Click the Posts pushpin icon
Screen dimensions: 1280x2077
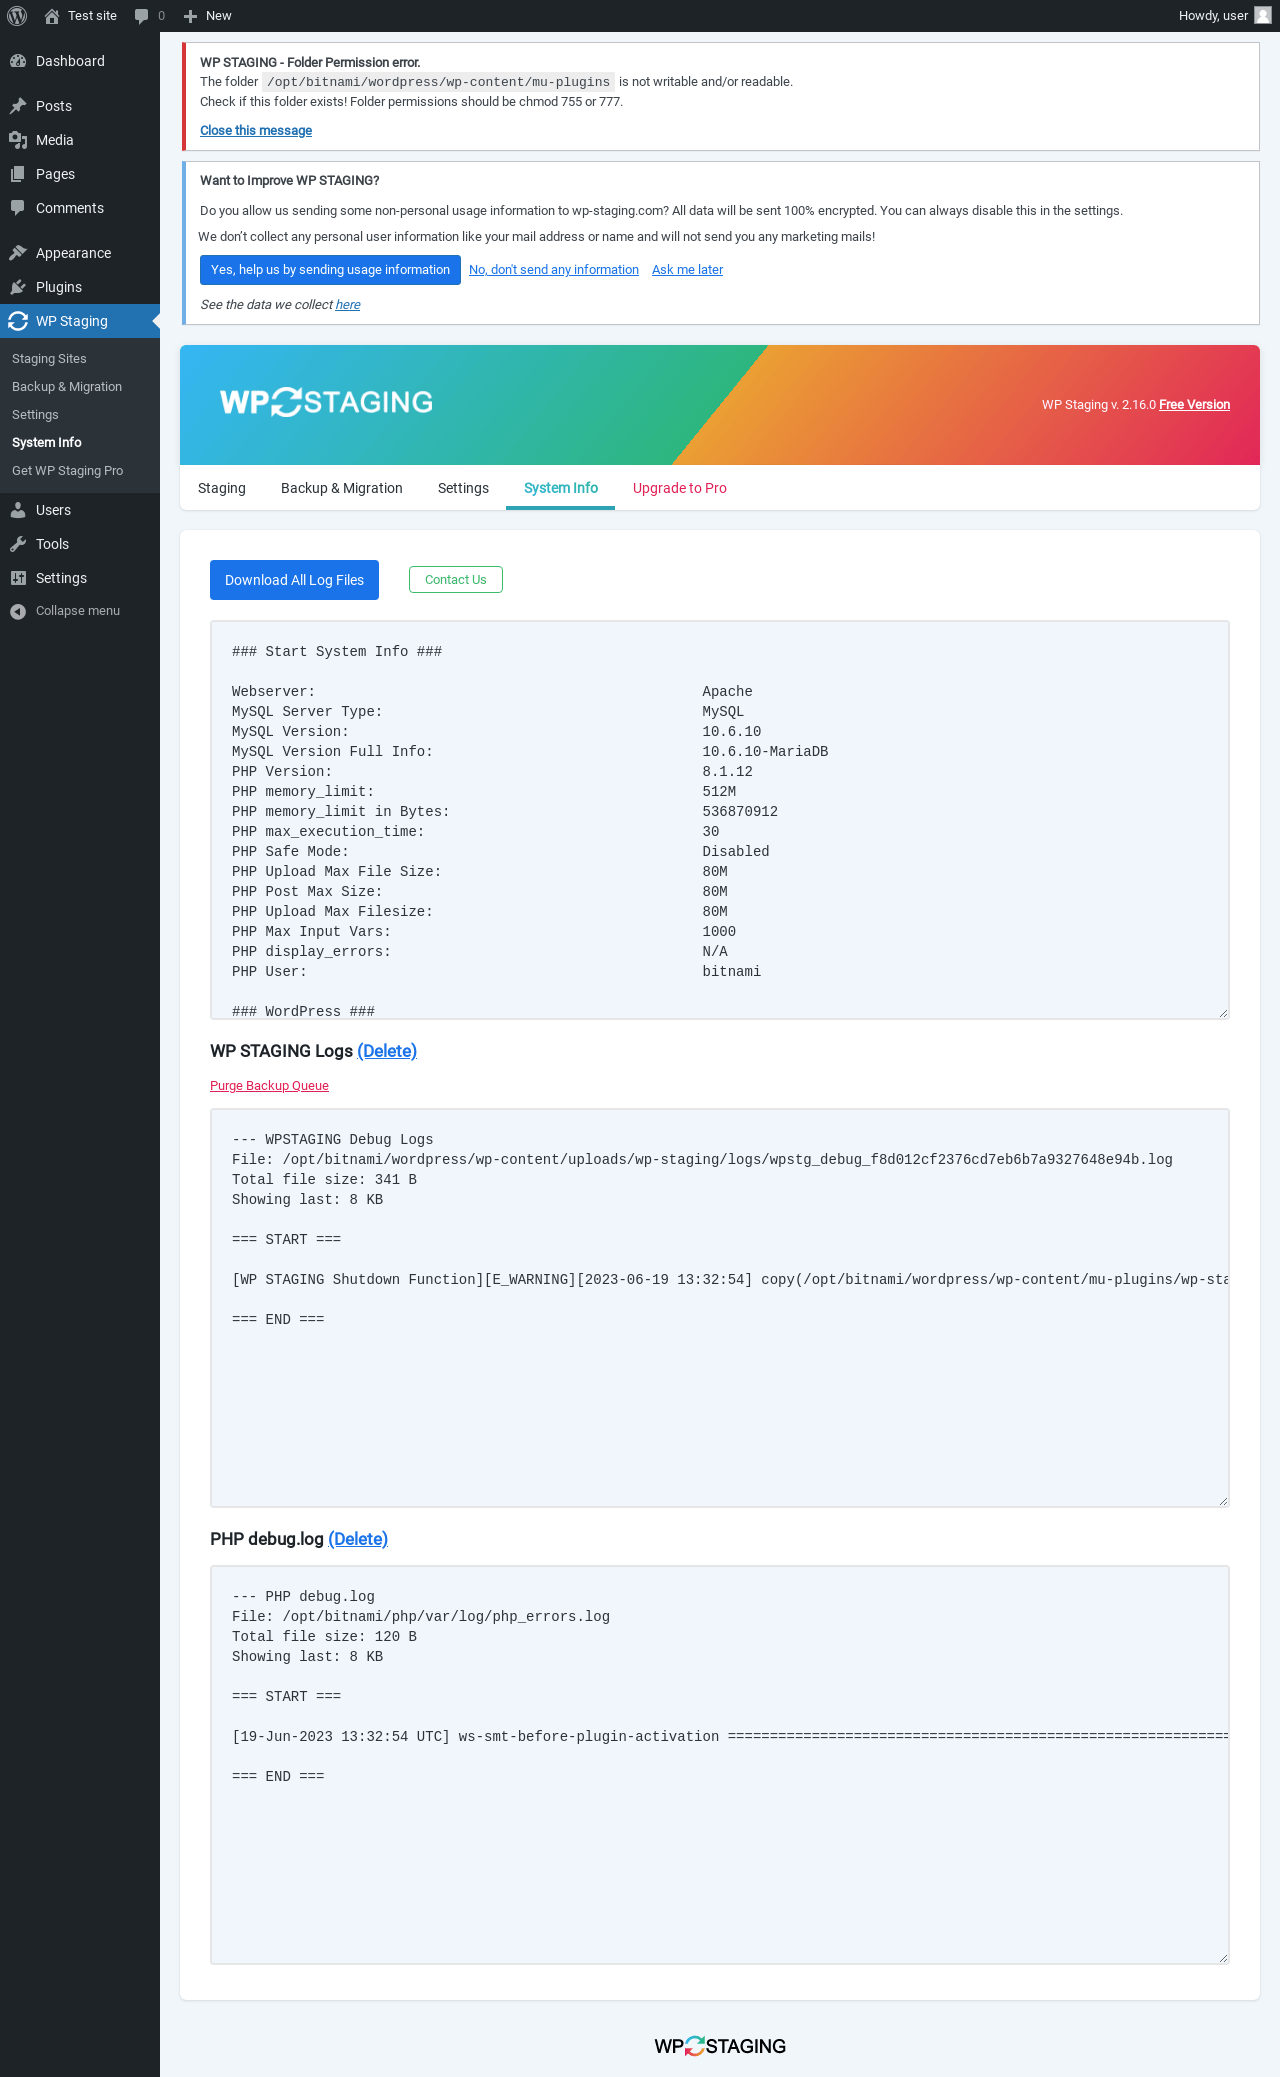[x=18, y=106]
